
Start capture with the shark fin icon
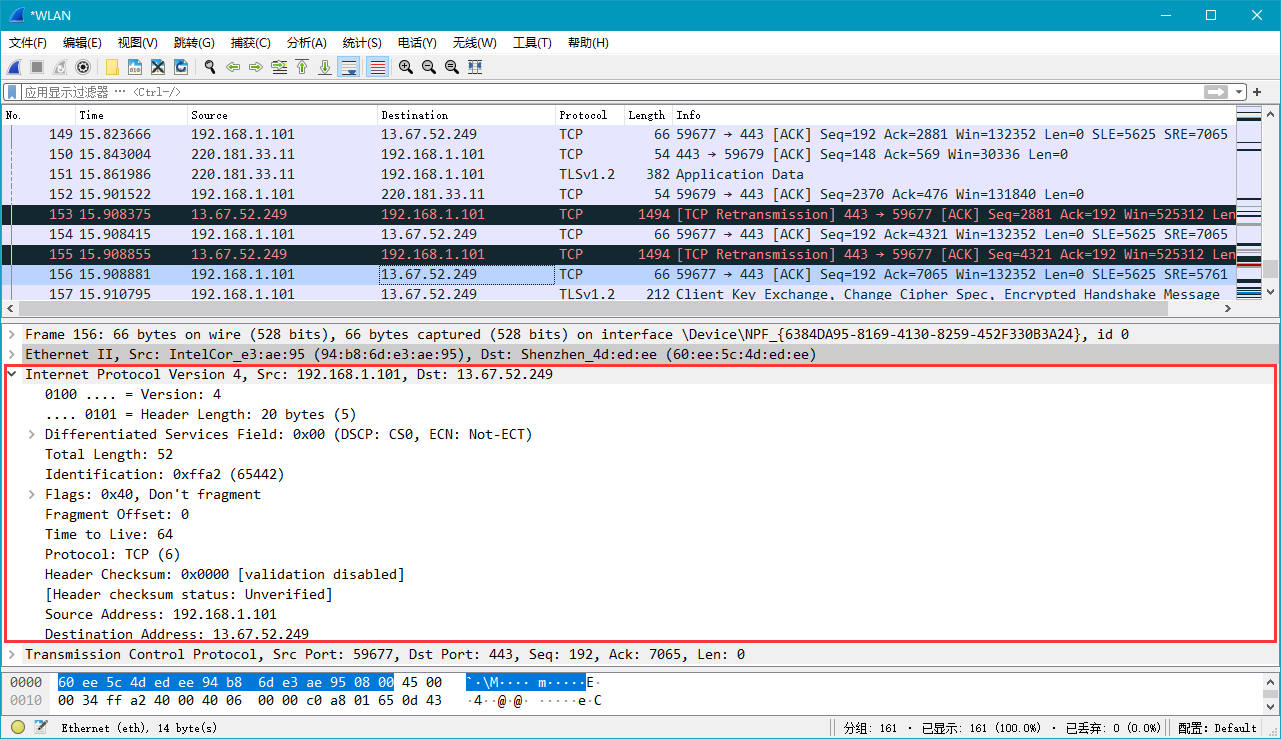14,67
